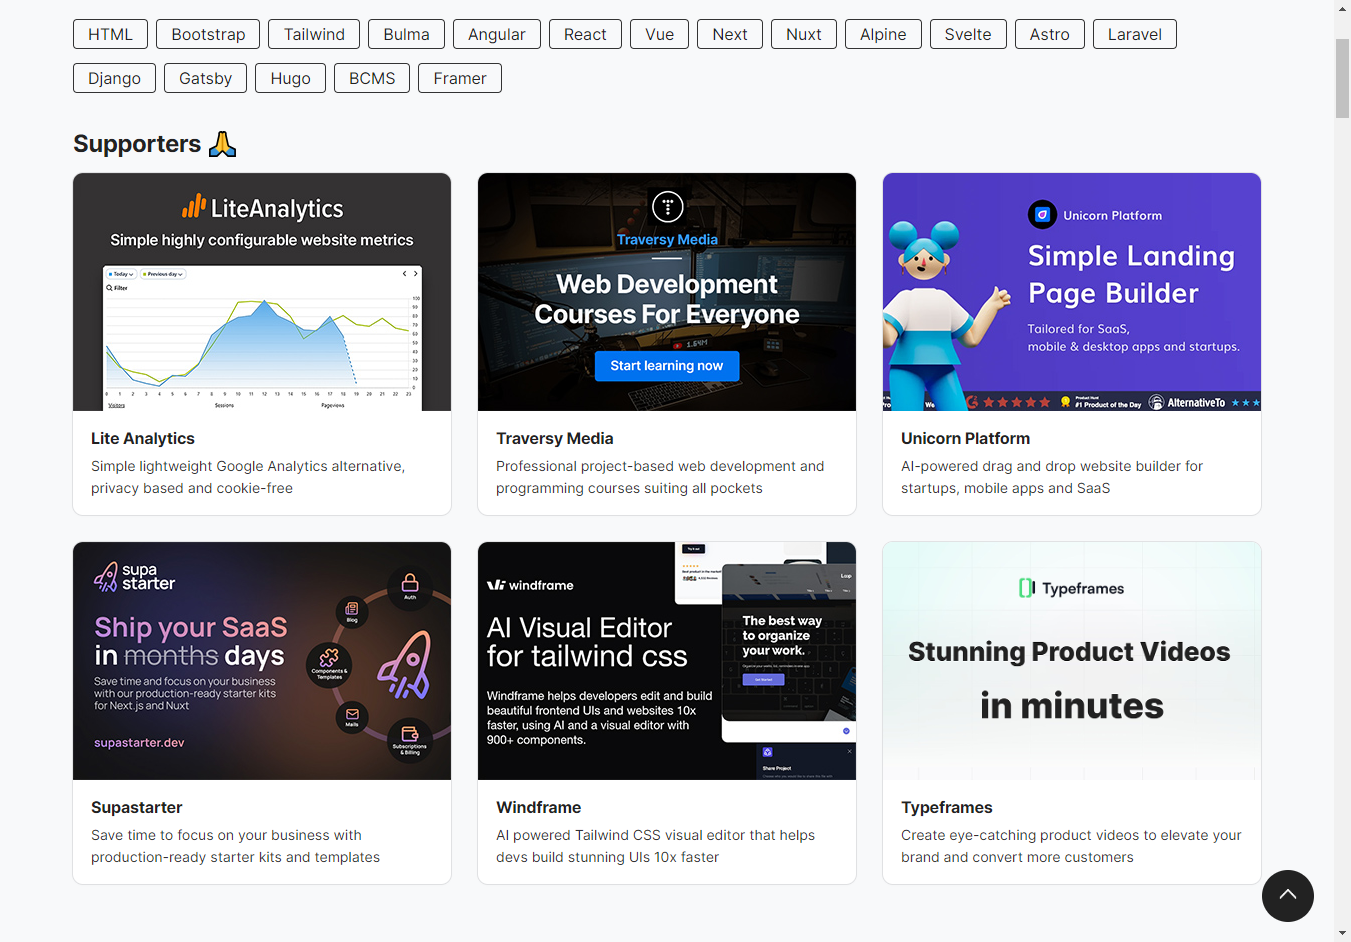1351x942 pixels.
Task: Click the scrollbar down arrow
Action: coord(1342,933)
